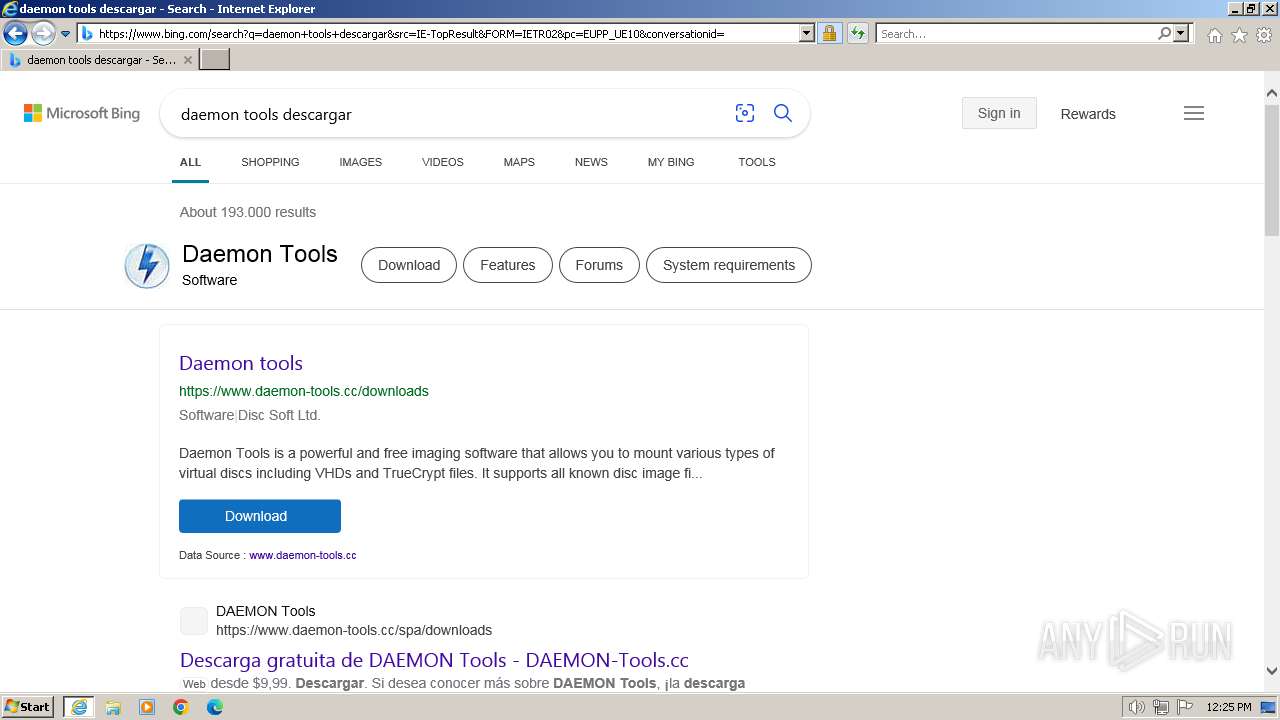Click the security lock icon in address bar
Image resolution: width=1280 pixels, height=720 pixels.
pyautogui.click(x=829, y=33)
